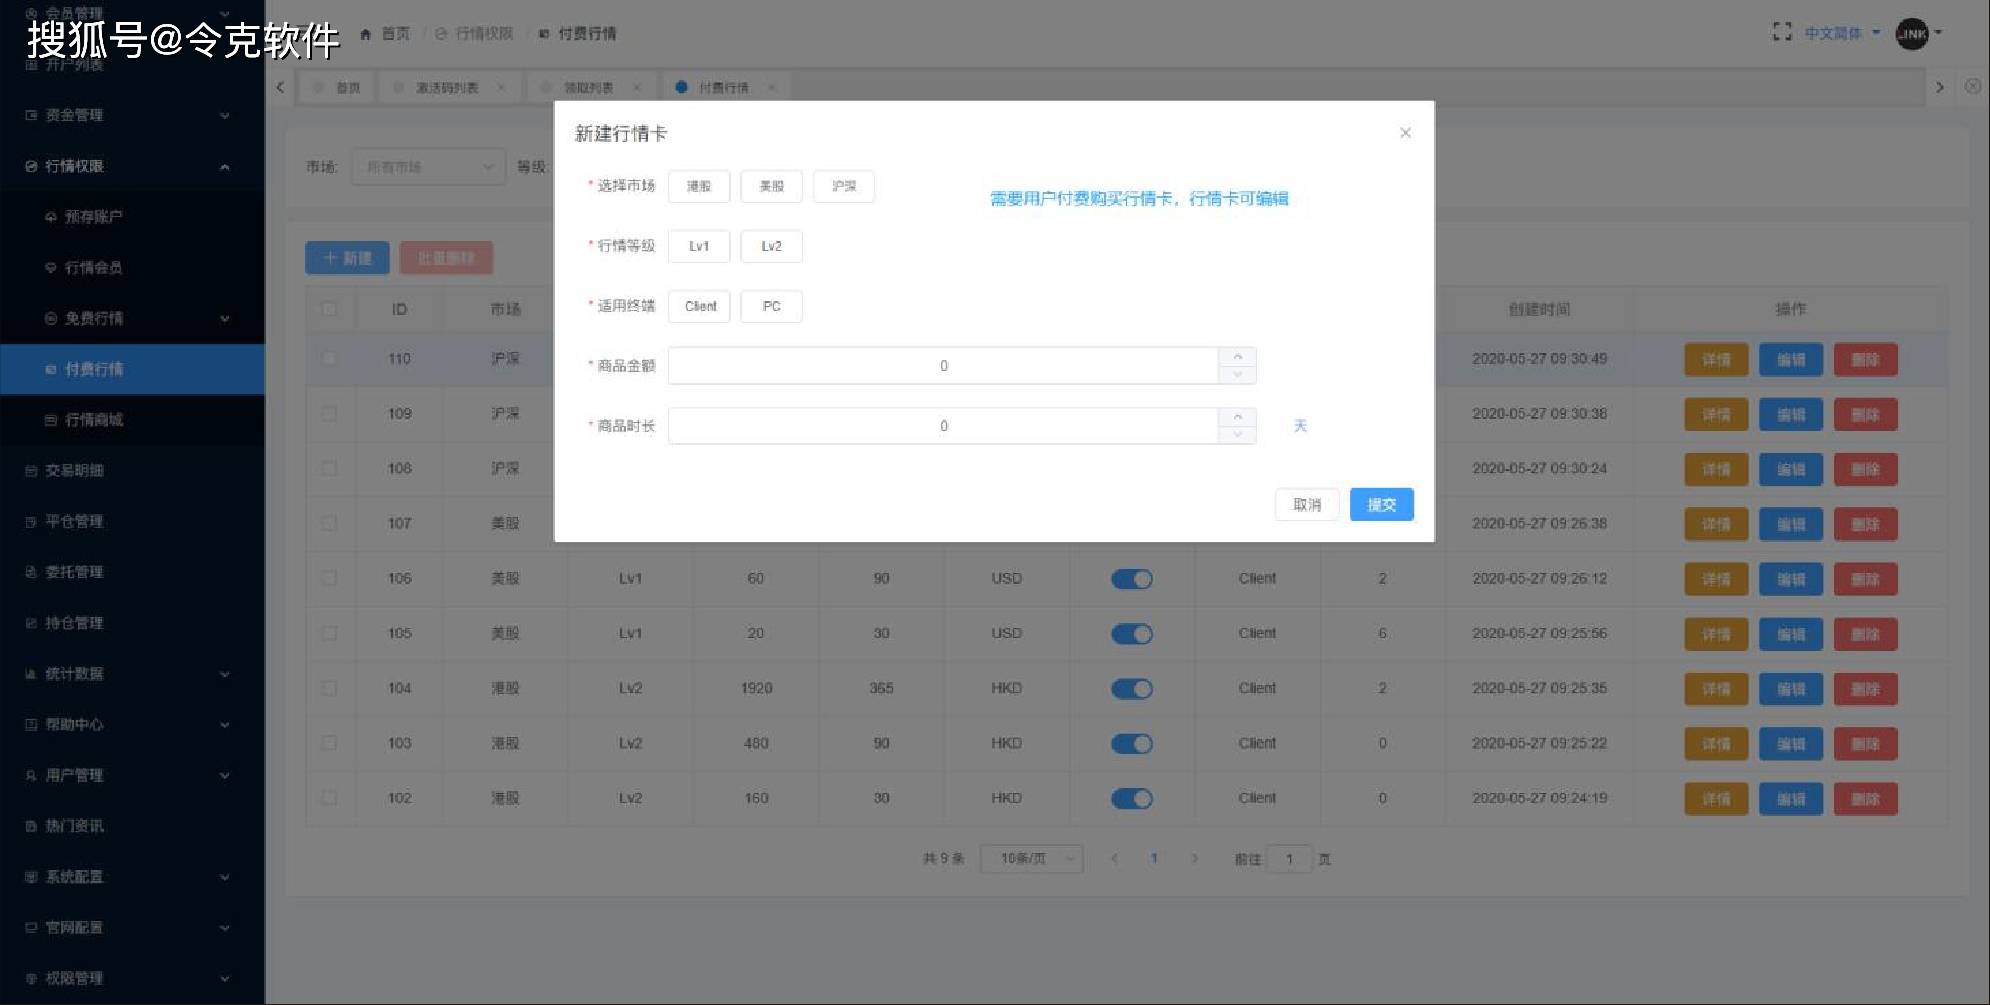
Task: Click the home icon in breadcrumb
Action: tap(365, 34)
